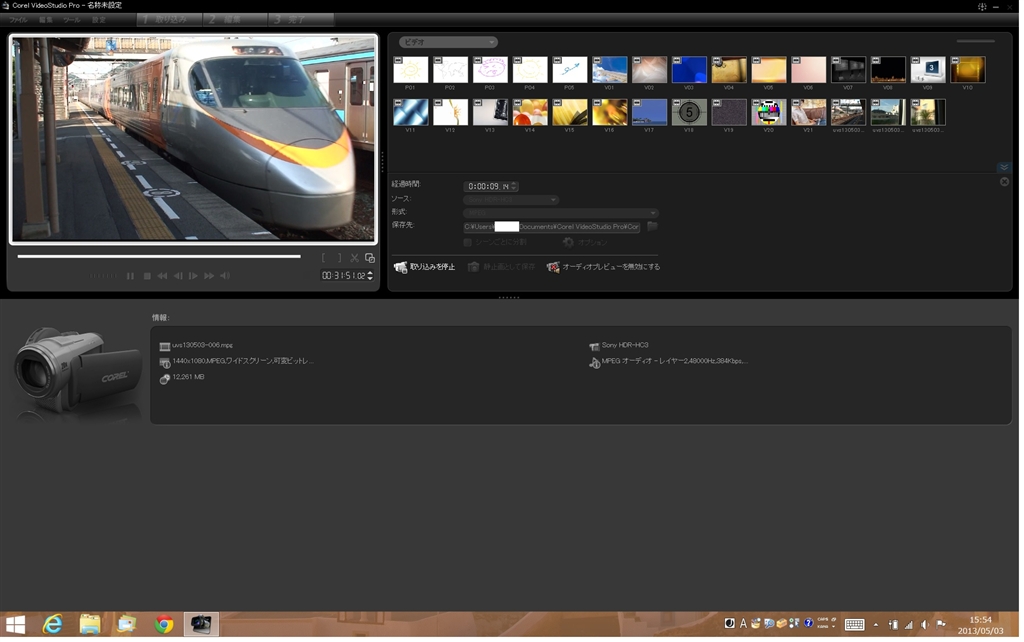The image size is (1024, 642).
Task: Open the ビデオ library category dropdown
Action: click(447, 42)
